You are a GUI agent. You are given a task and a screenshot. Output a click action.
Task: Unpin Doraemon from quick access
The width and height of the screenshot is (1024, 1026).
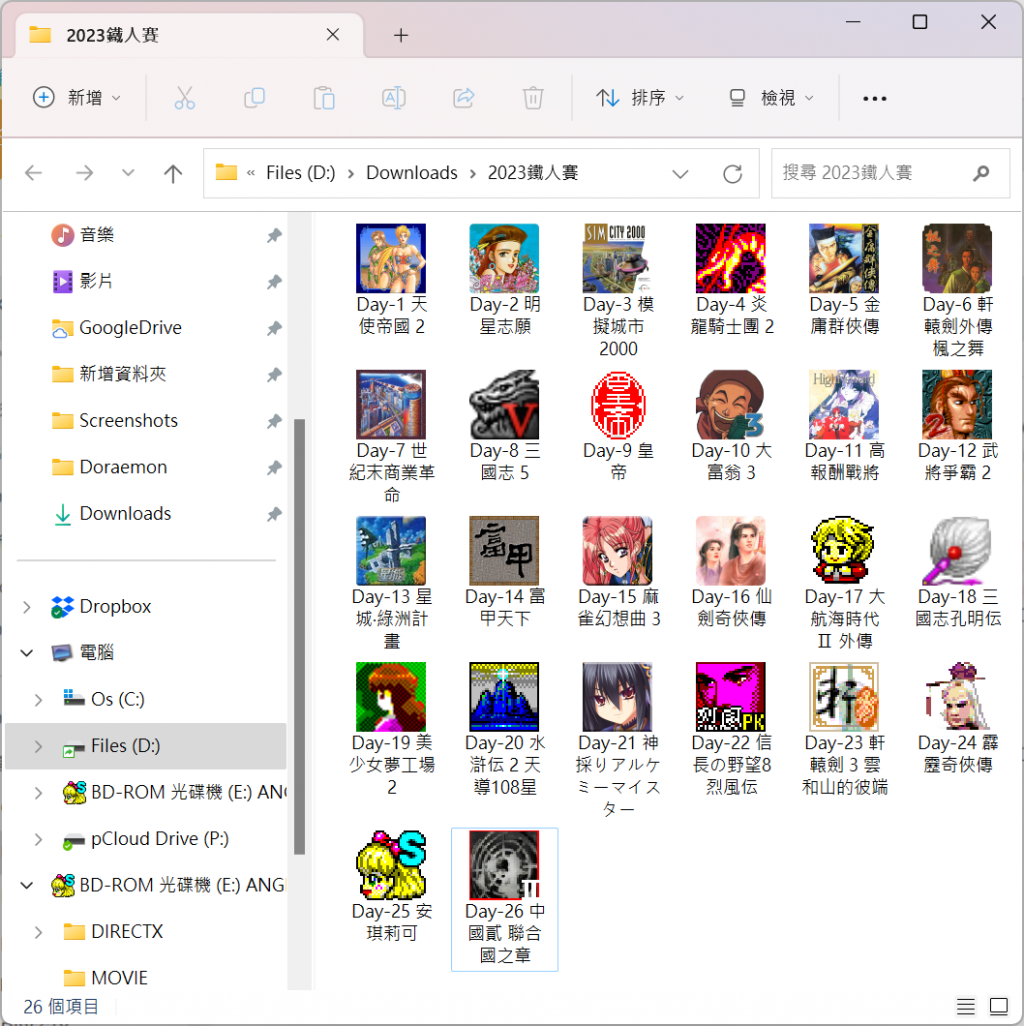[x=274, y=468]
